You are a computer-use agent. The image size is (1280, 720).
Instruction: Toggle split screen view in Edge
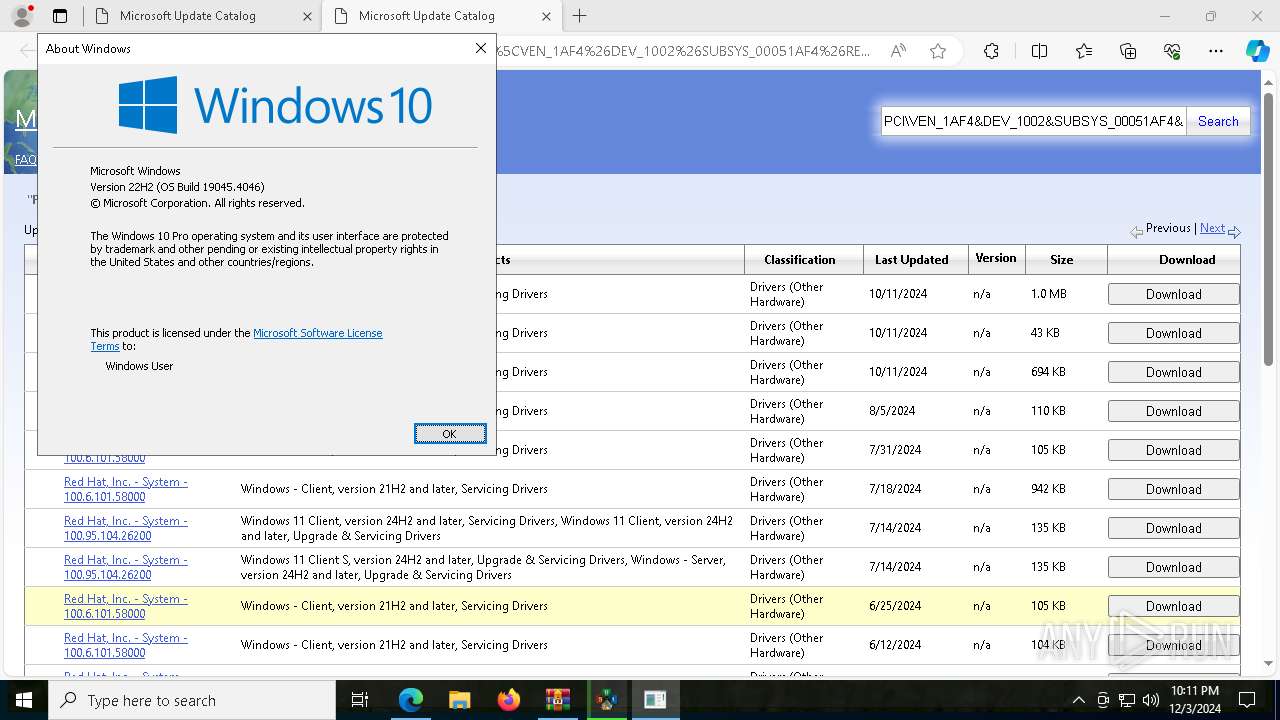(1039, 51)
